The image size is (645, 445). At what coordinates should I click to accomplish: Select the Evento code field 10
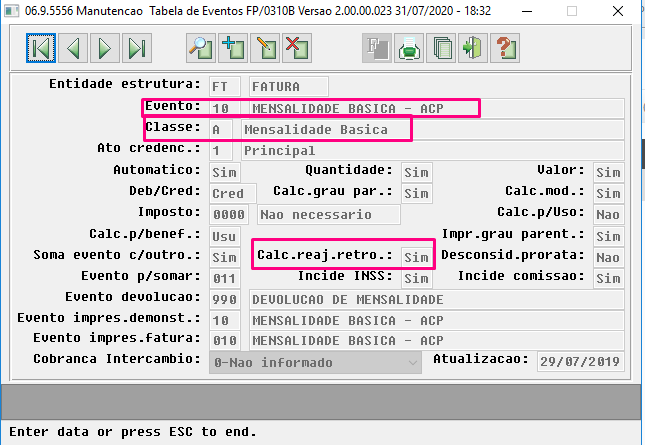coord(225,109)
